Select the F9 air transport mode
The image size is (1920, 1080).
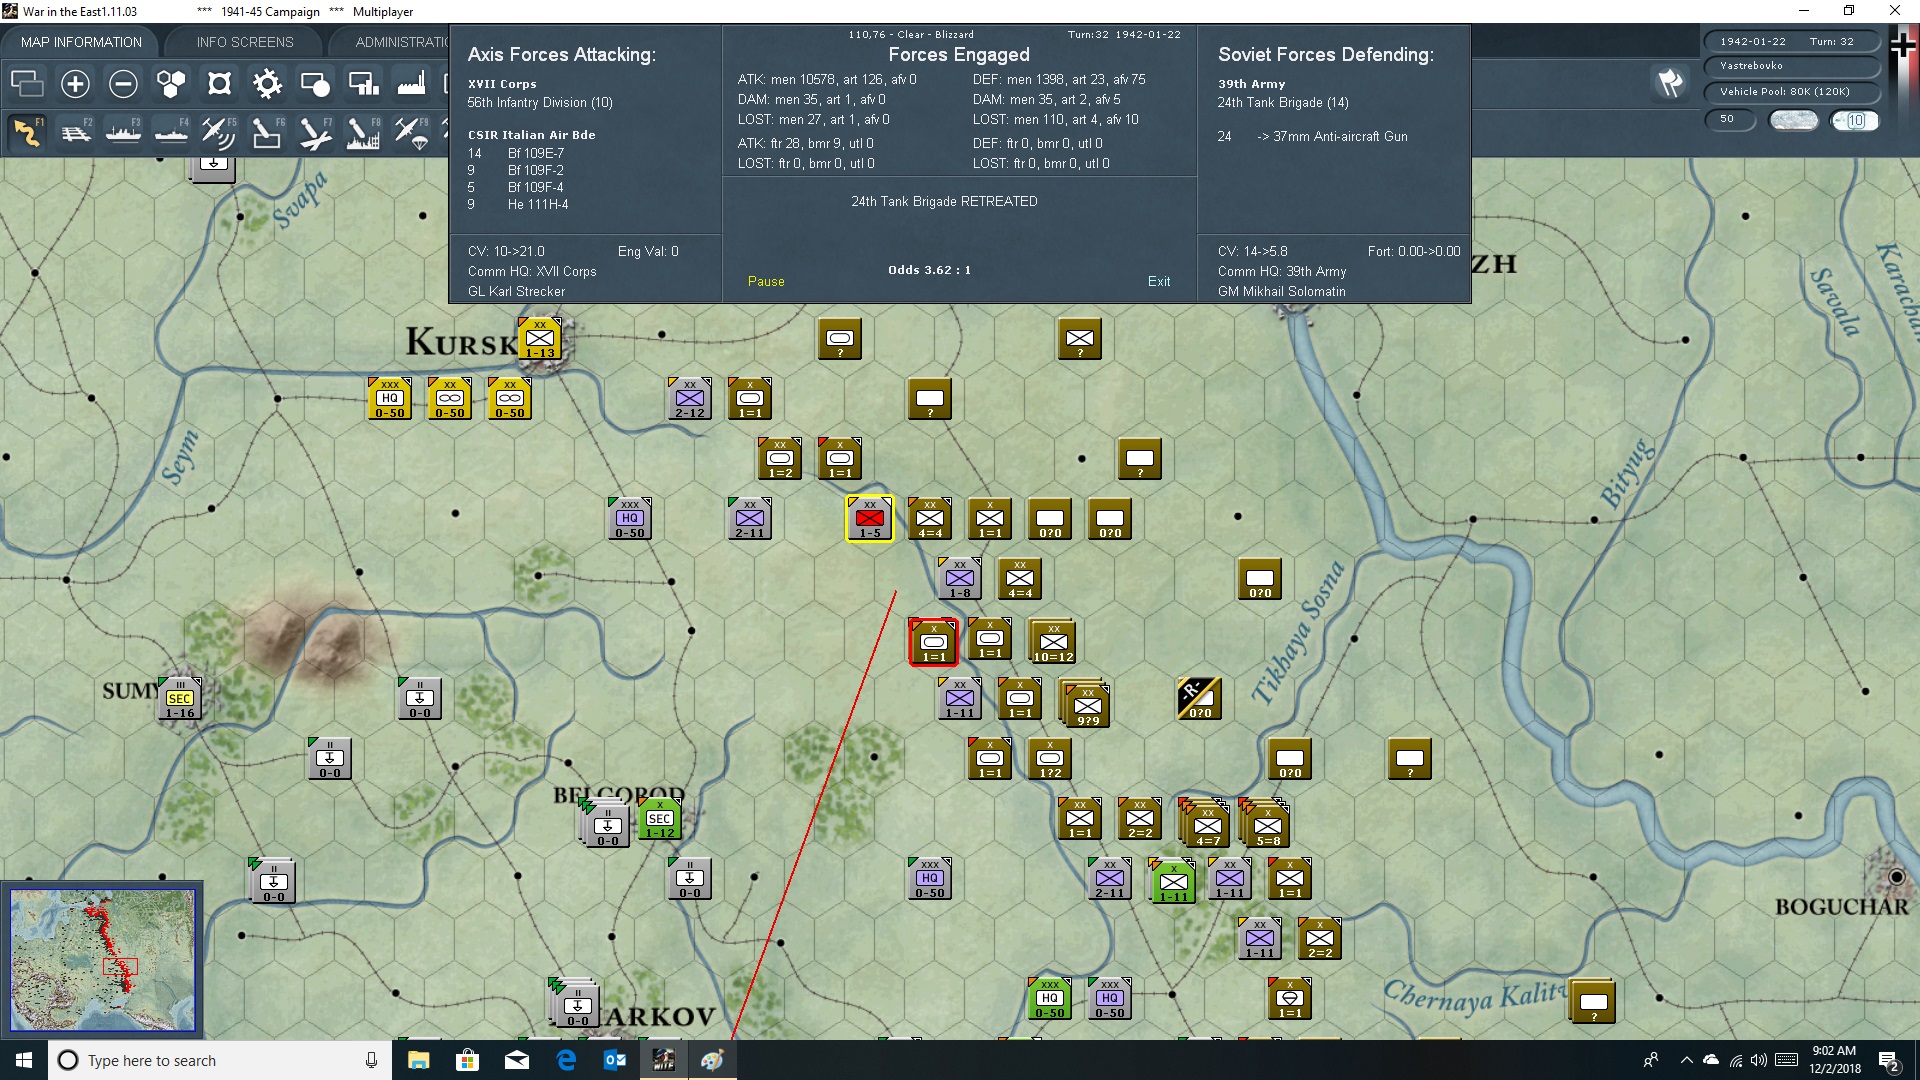pos(411,132)
